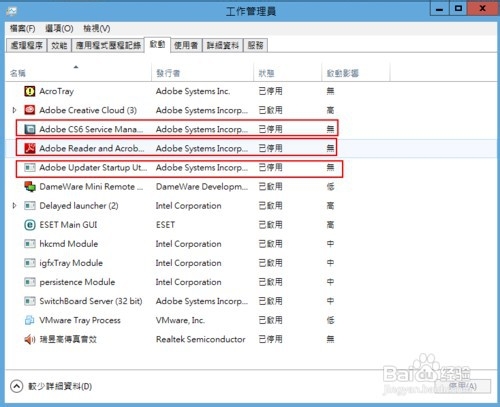Open the 檔案(F) menu

pyautogui.click(x=22, y=29)
